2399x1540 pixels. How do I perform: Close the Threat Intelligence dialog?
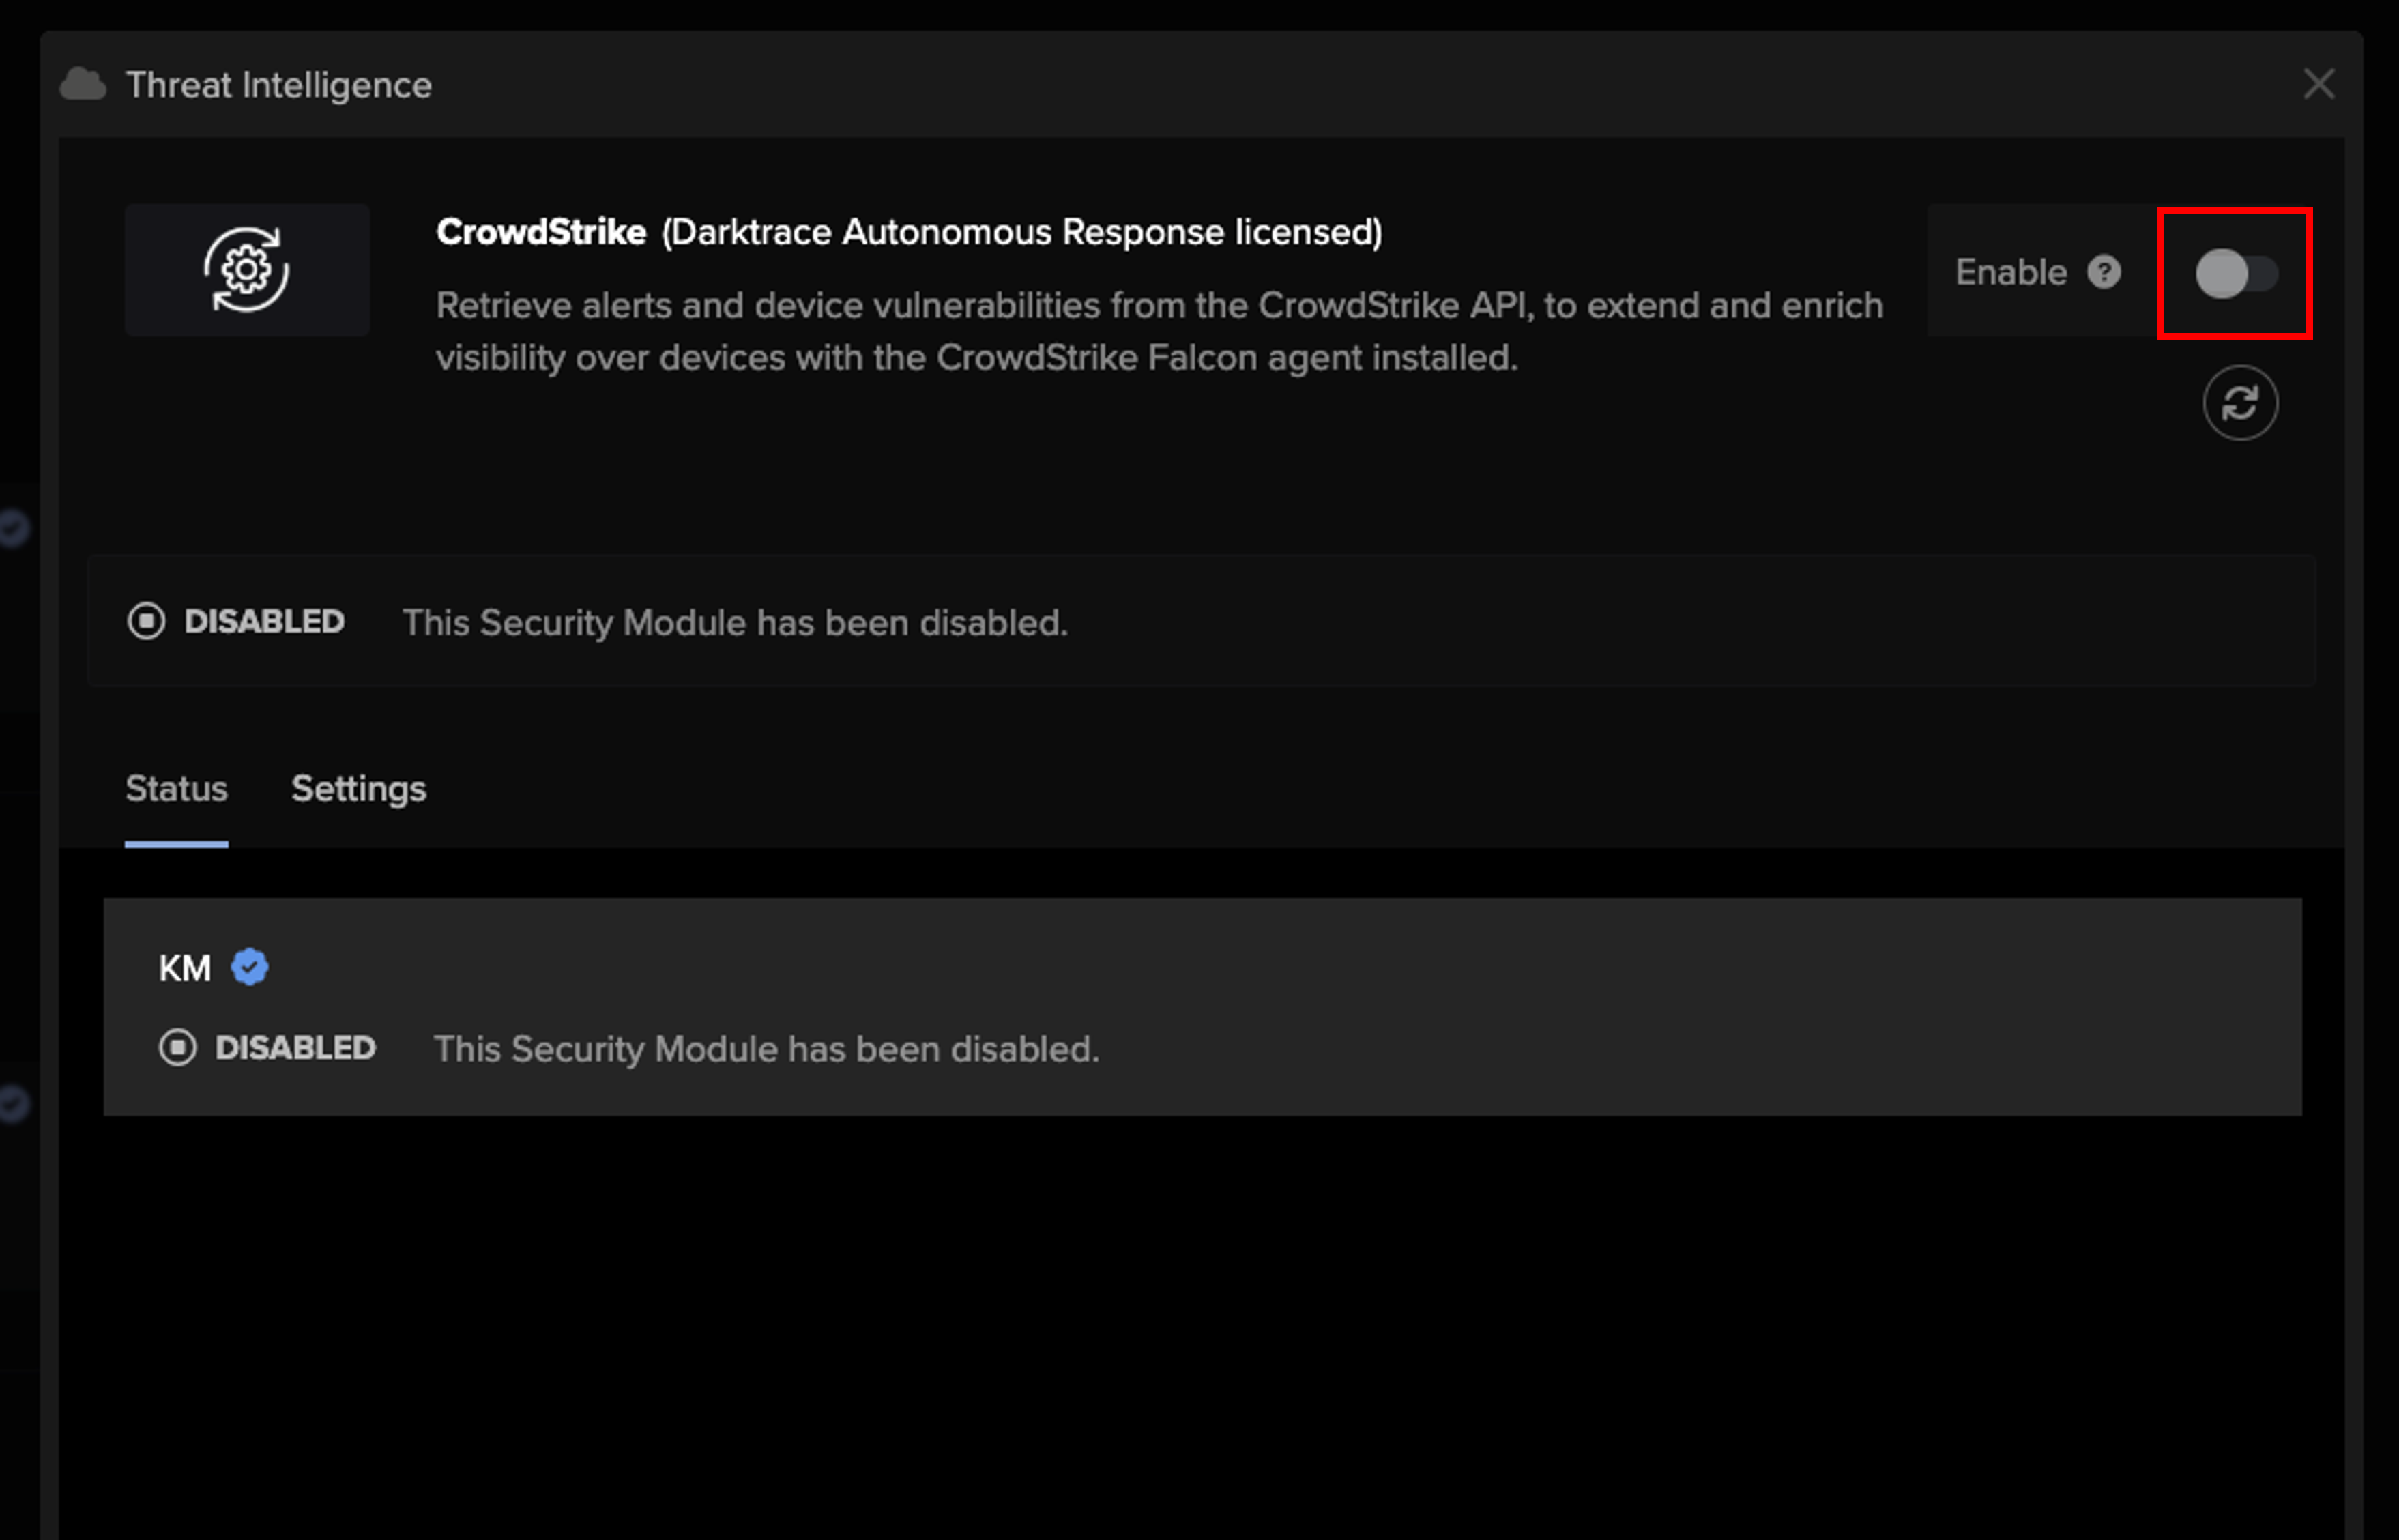click(2319, 84)
